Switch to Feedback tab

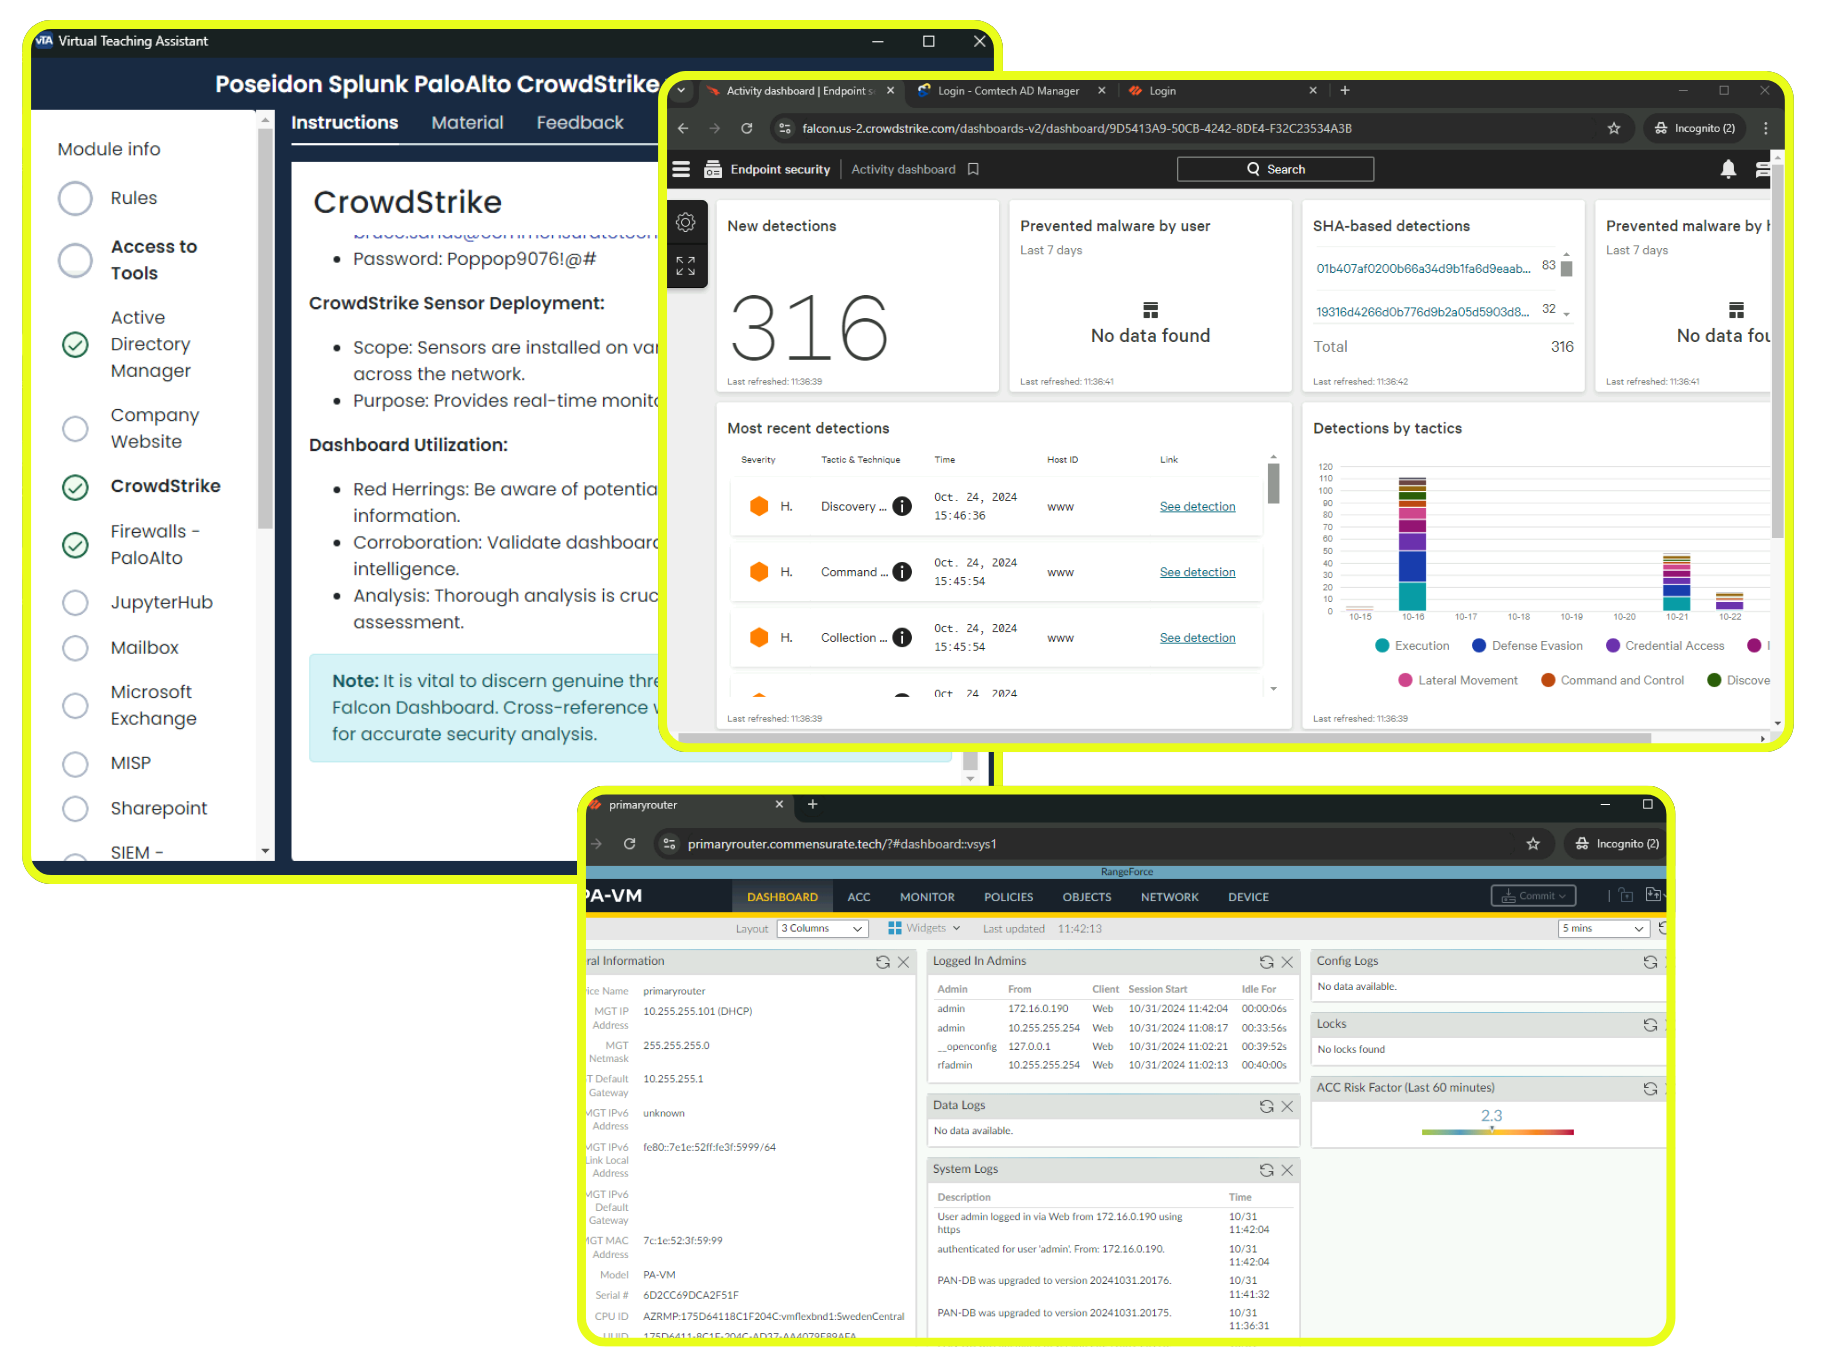click(x=580, y=123)
